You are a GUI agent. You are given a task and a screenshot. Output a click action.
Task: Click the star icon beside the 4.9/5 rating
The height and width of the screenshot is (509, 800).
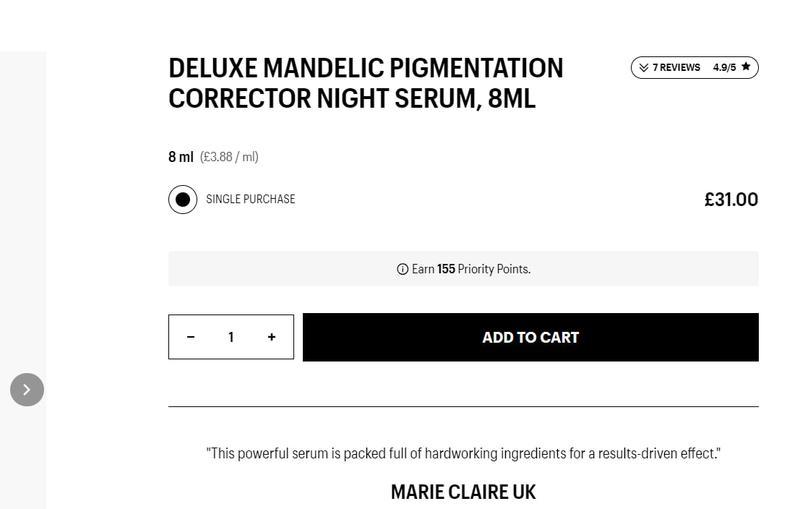click(x=746, y=67)
